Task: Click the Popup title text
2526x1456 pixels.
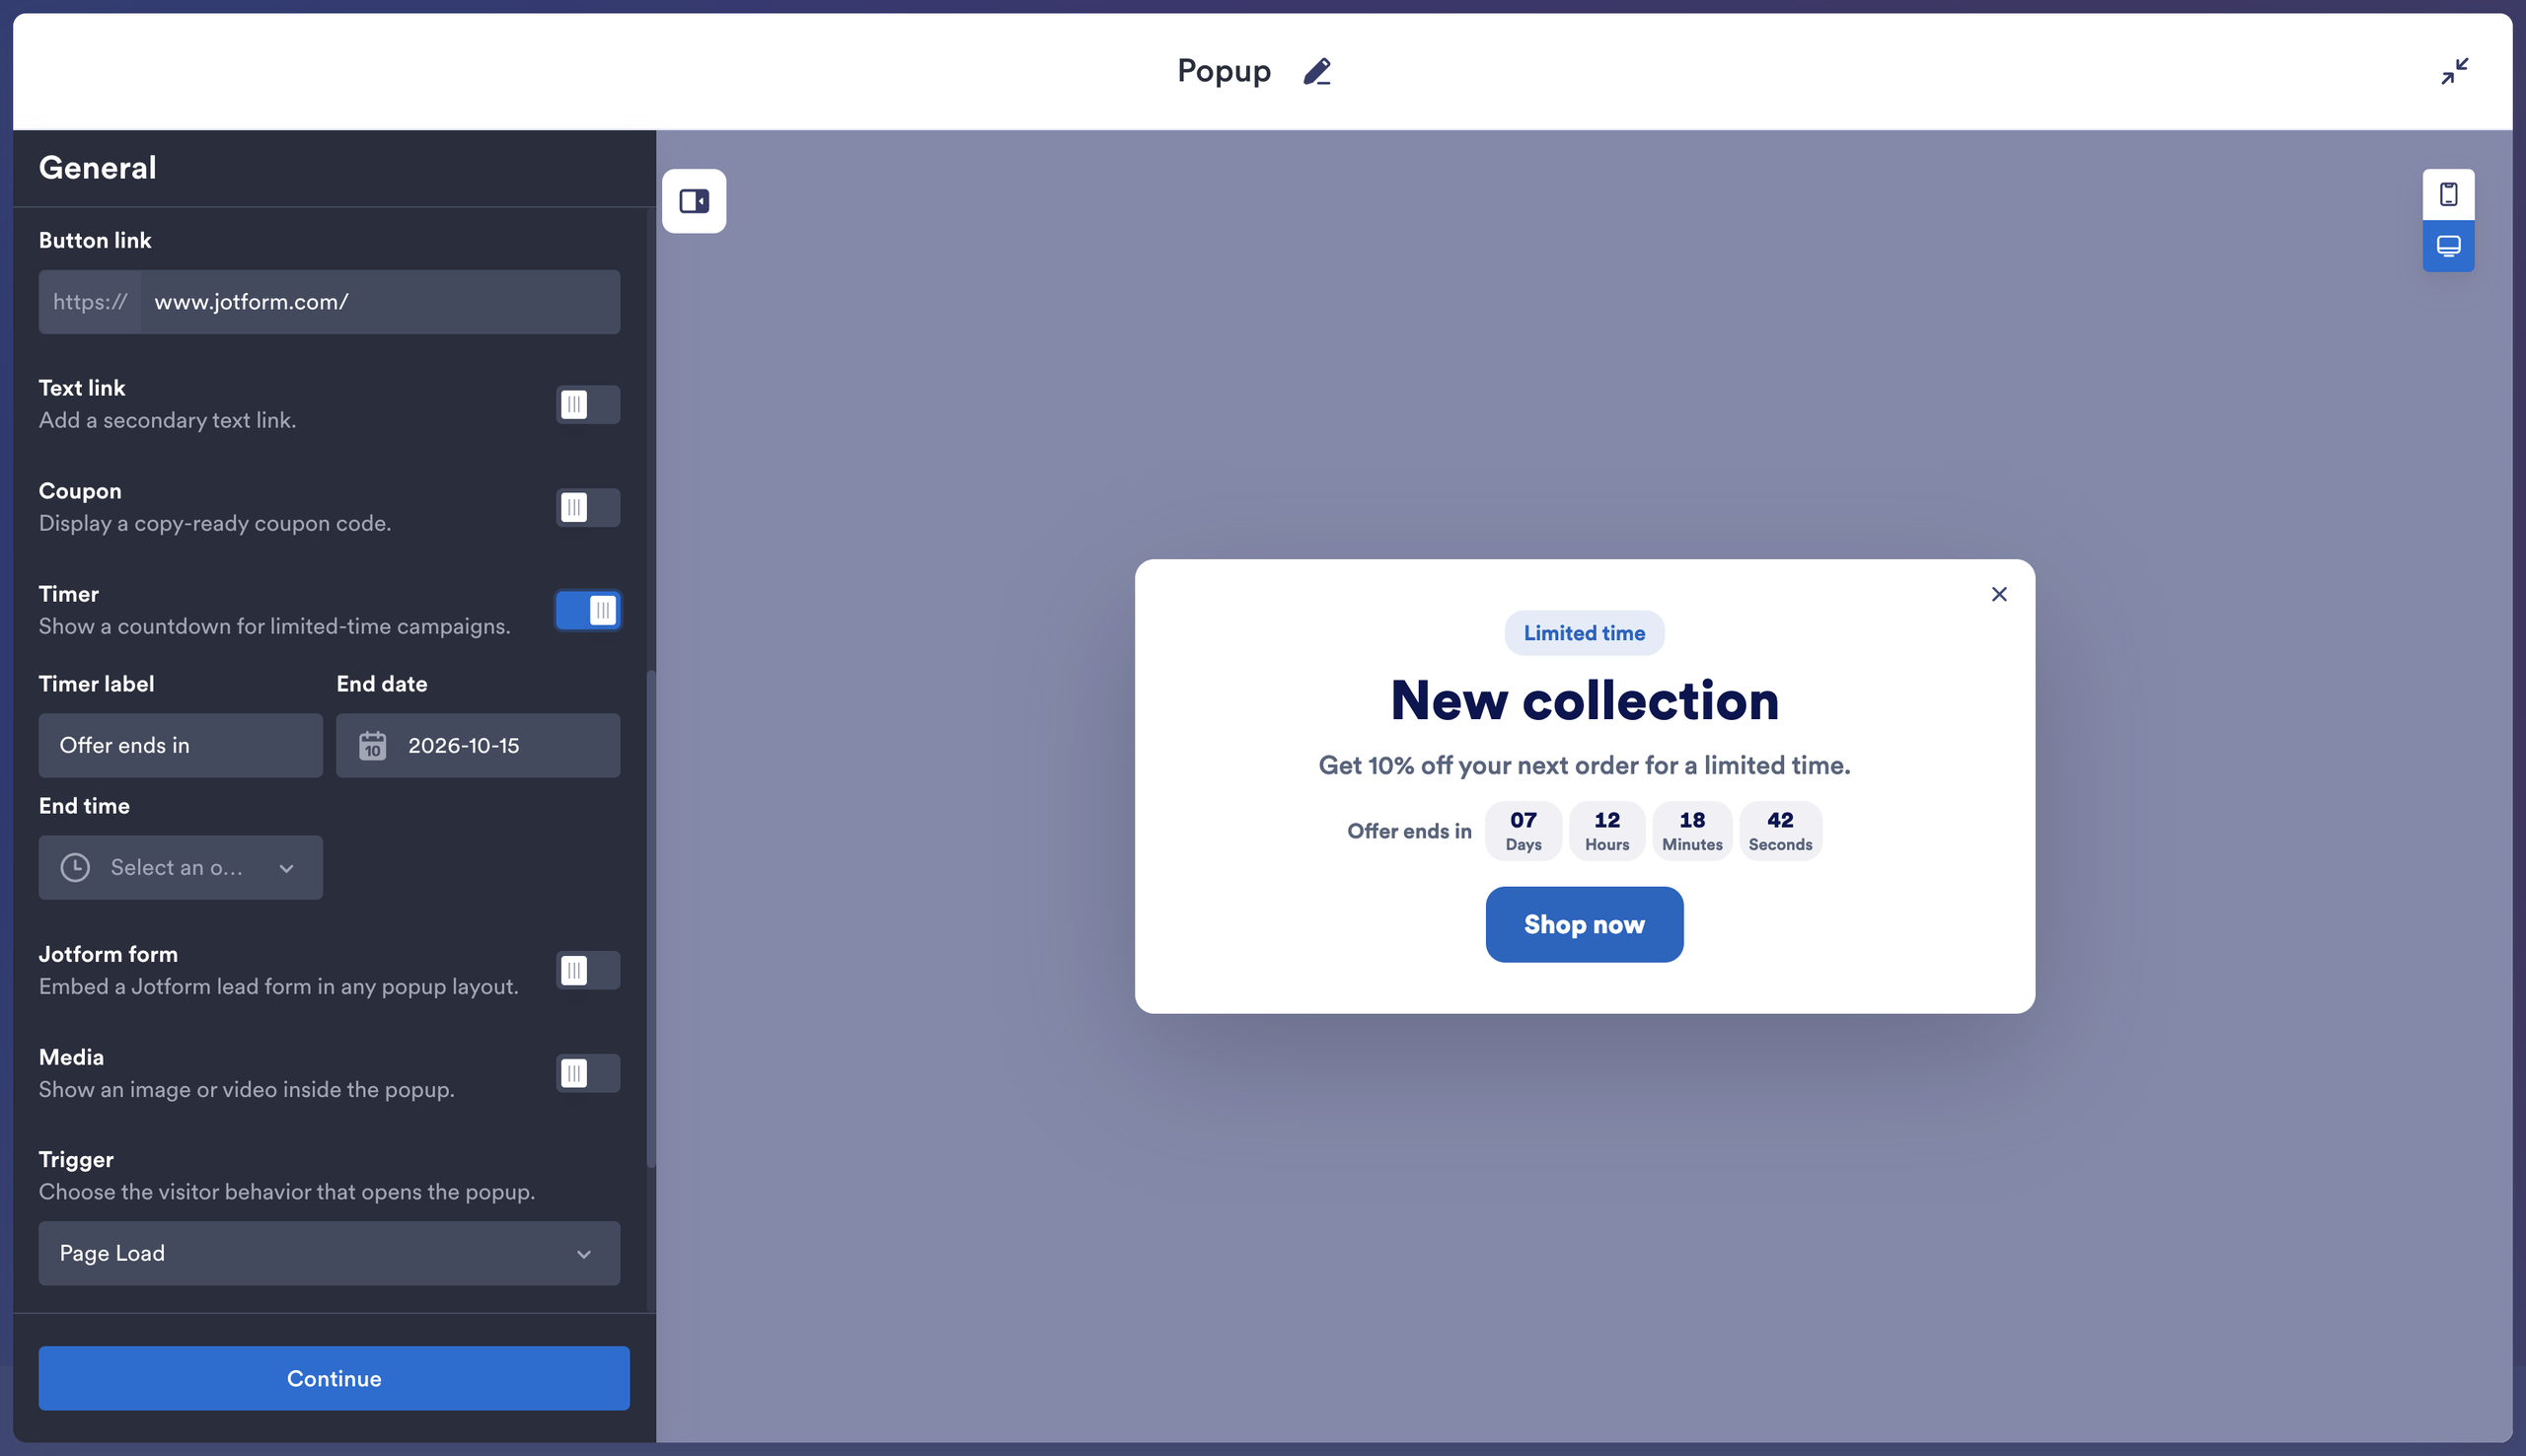Action: point(1223,71)
